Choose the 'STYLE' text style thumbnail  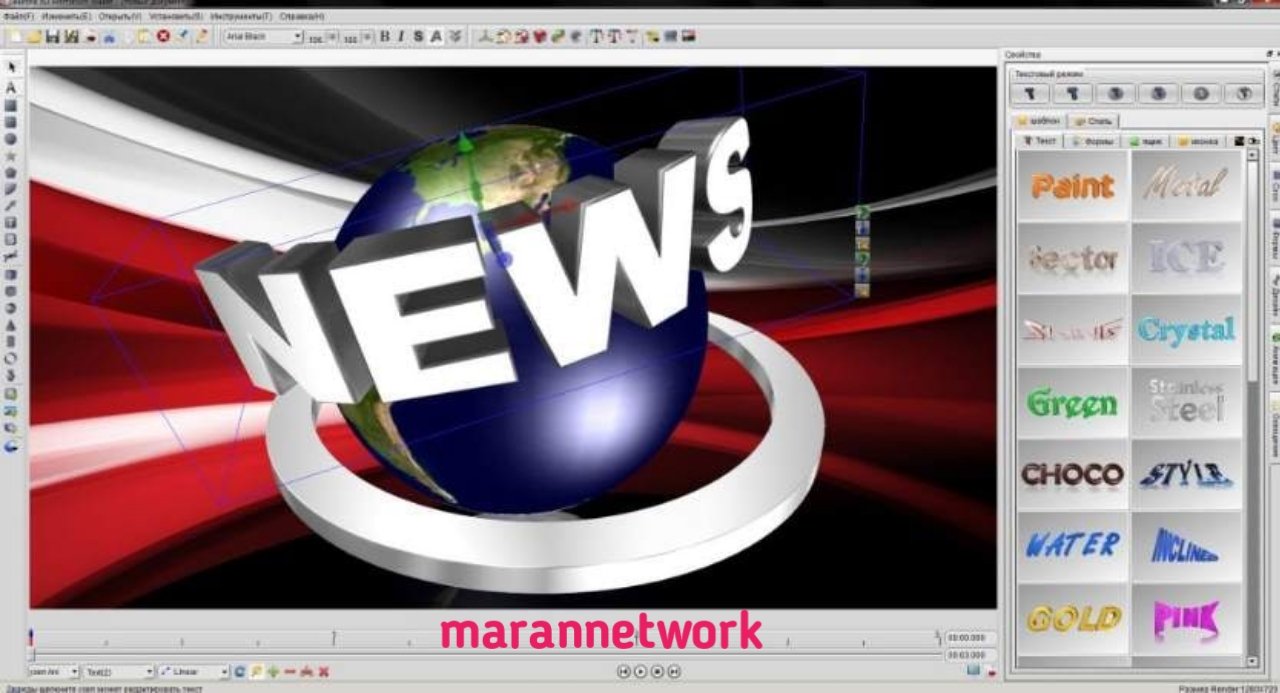[x=1186, y=473]
